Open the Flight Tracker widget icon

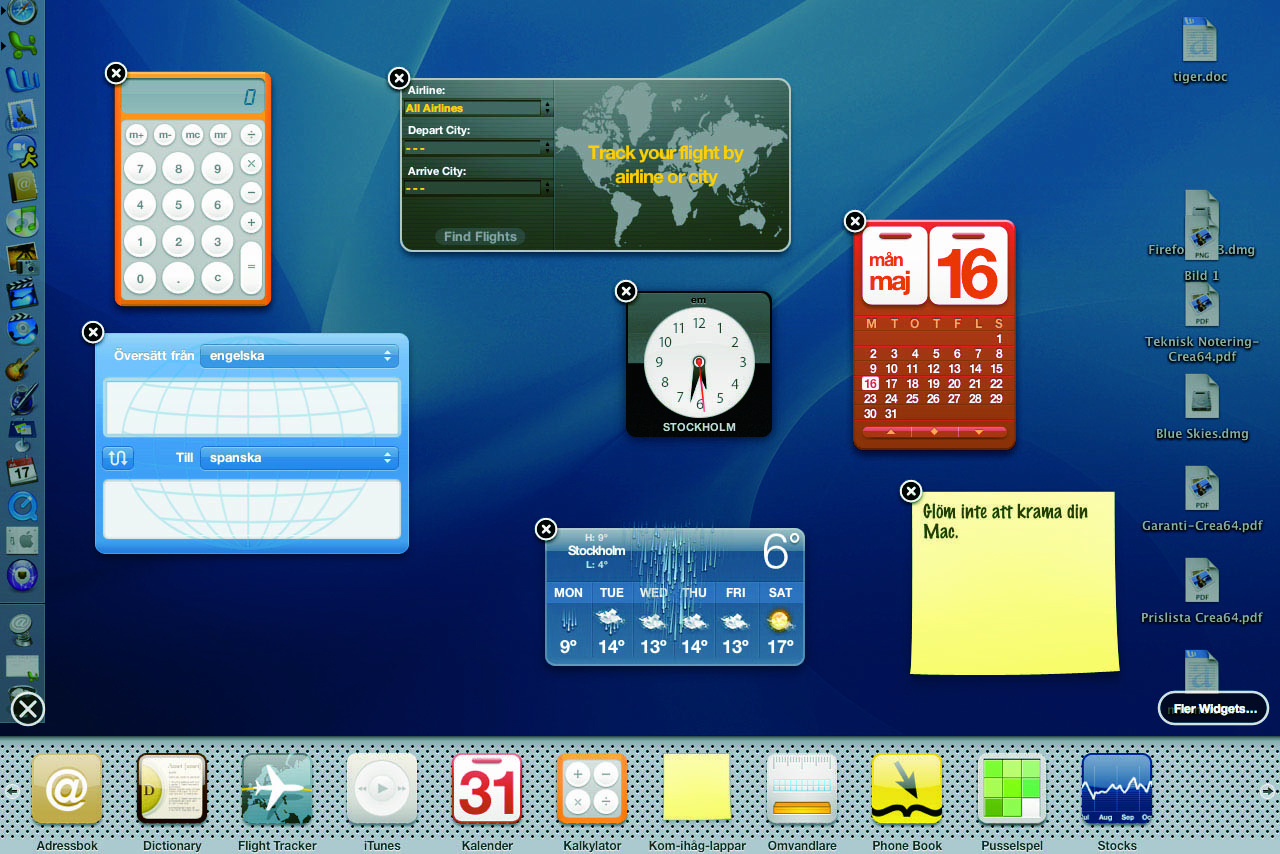click(x=277, y=788)
